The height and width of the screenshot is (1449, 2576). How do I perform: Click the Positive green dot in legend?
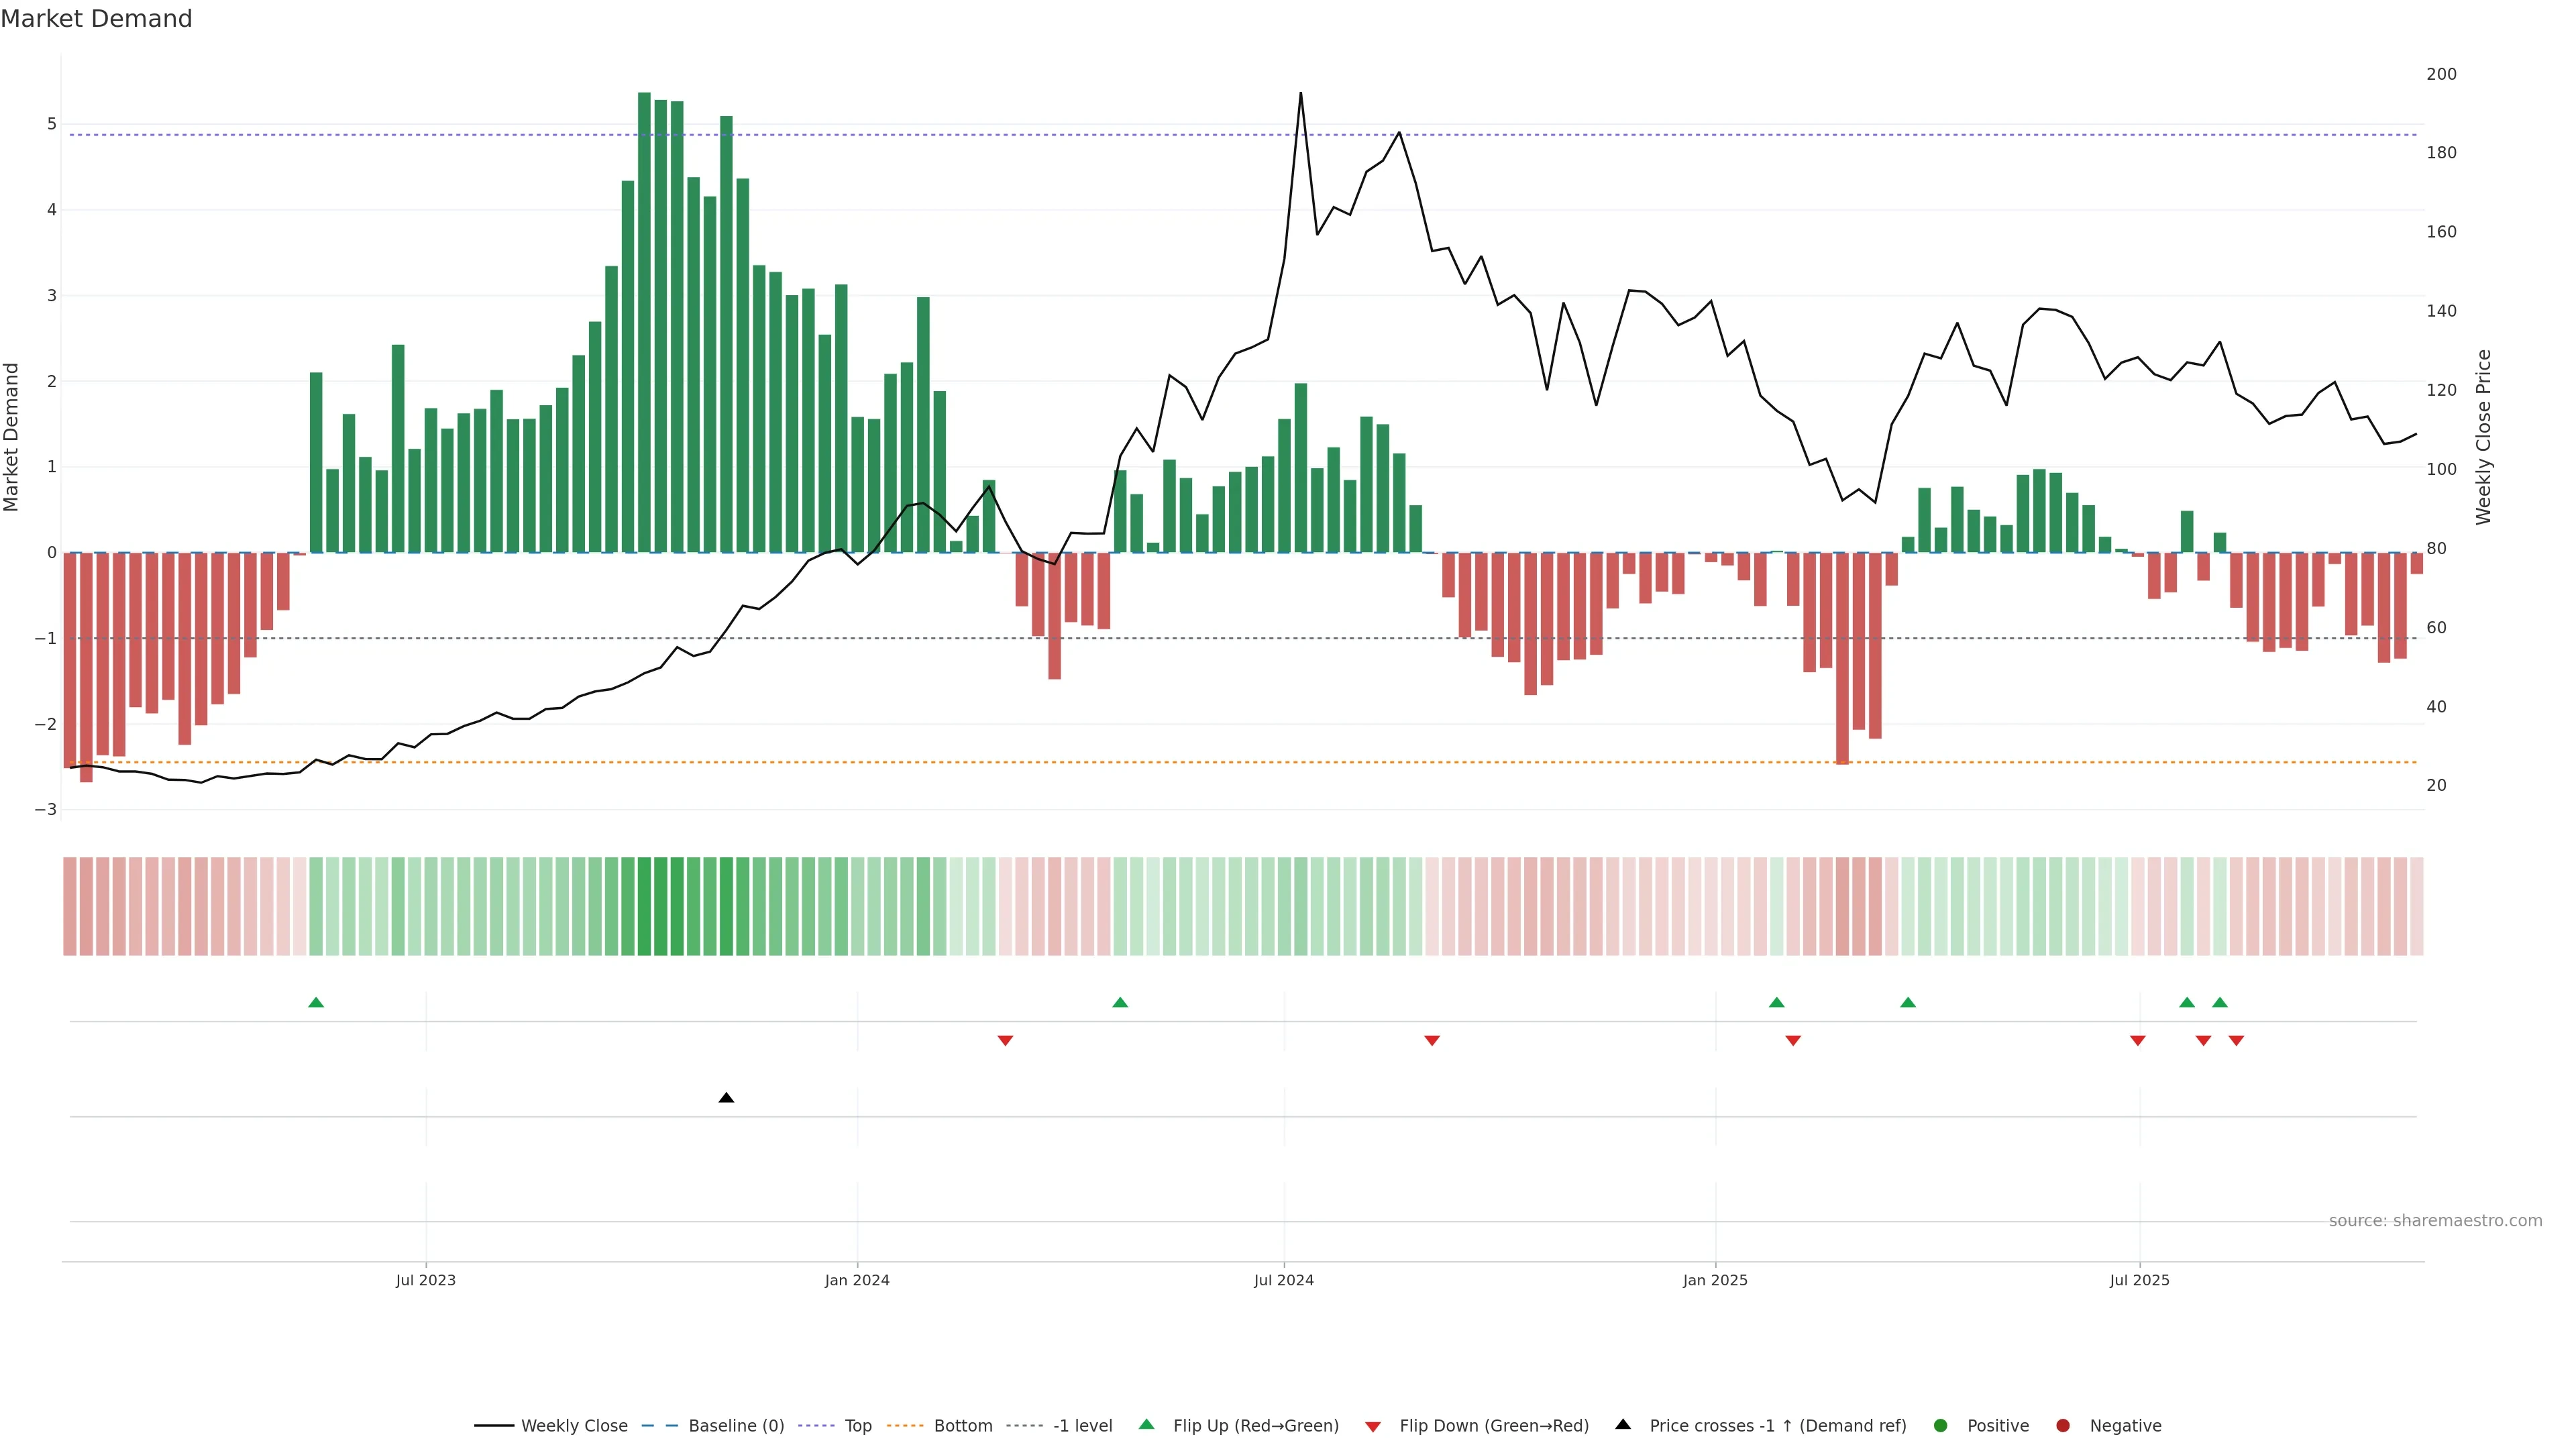click(x=1940, y=1425)
